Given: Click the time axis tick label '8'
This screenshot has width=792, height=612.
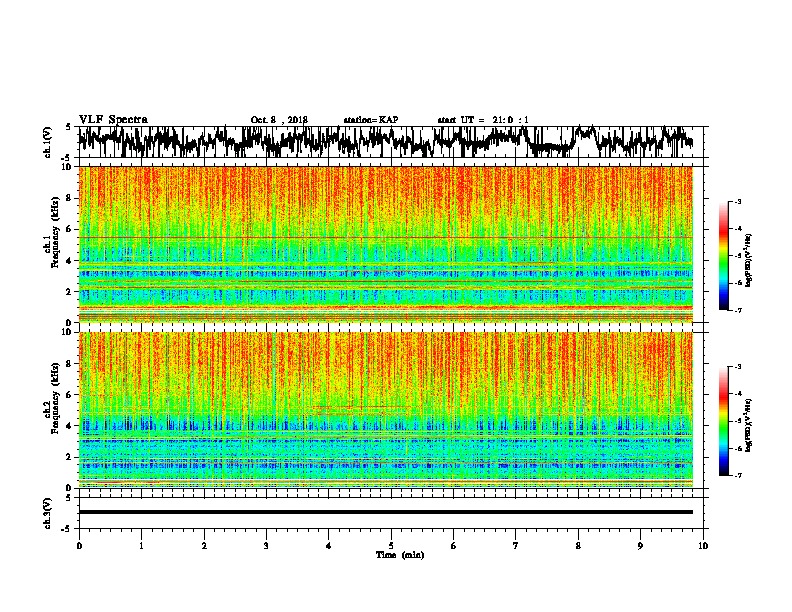Looking at the screenshot, I should coord(578,546).
